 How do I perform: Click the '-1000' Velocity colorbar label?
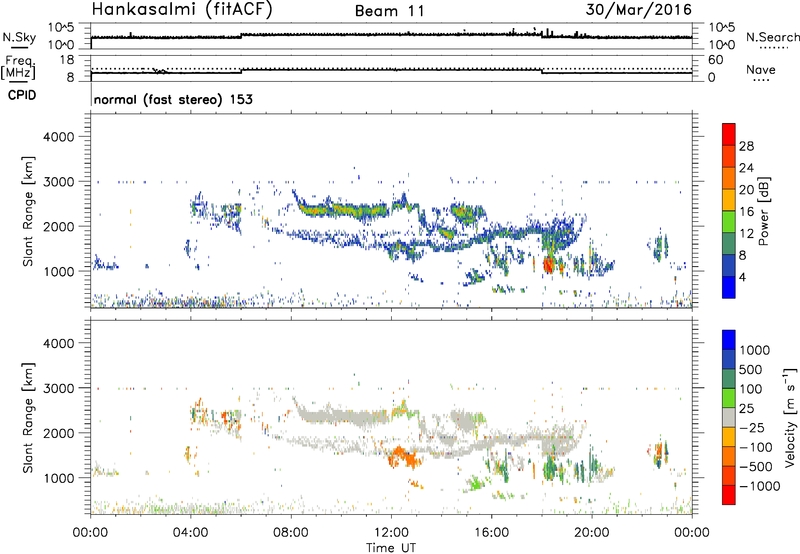(x=759, y=486)
